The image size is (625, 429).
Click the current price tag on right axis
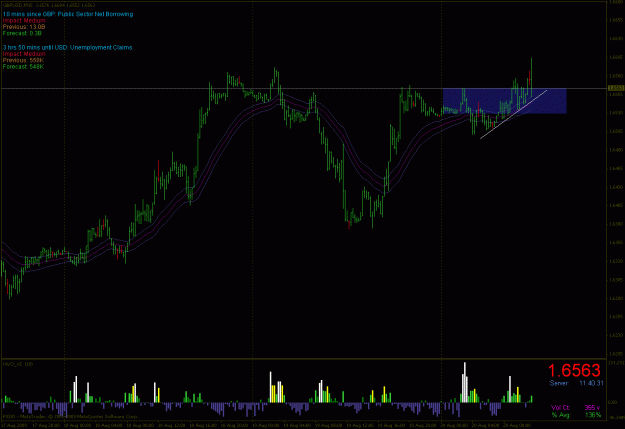click(x=616, y=88)
